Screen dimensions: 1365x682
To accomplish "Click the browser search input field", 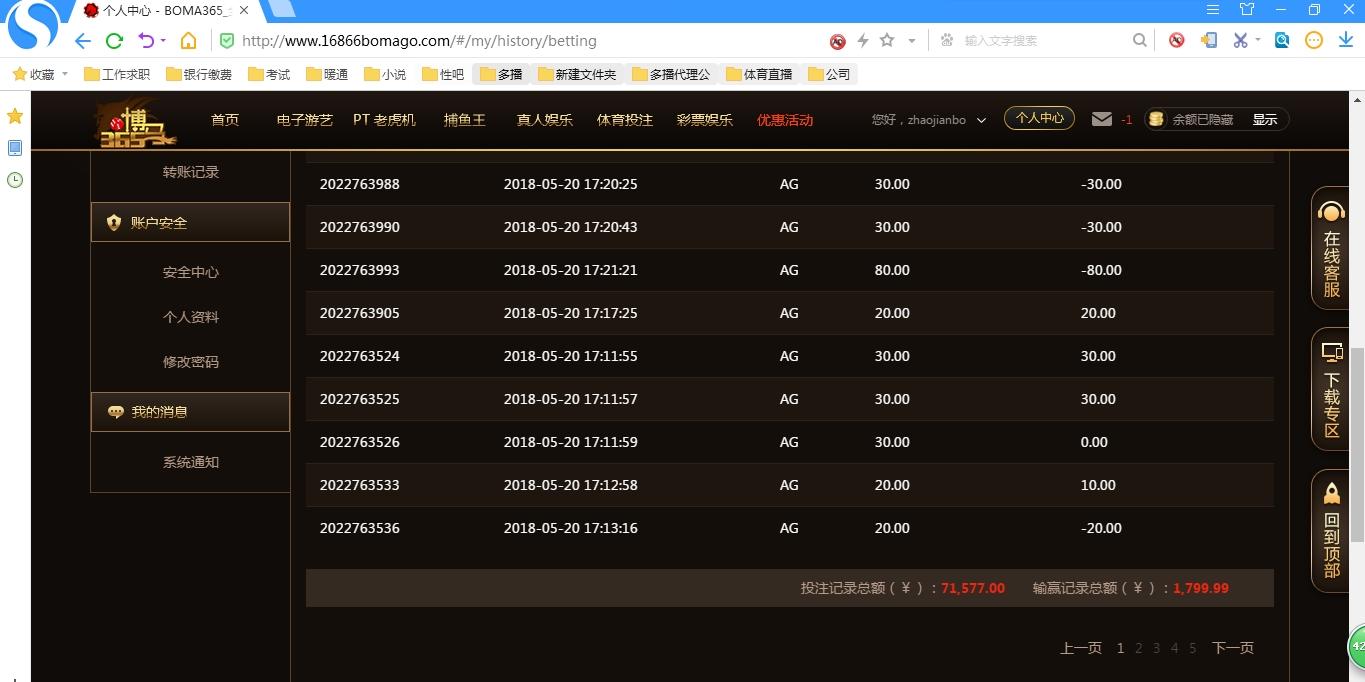I will [1040, 41].
